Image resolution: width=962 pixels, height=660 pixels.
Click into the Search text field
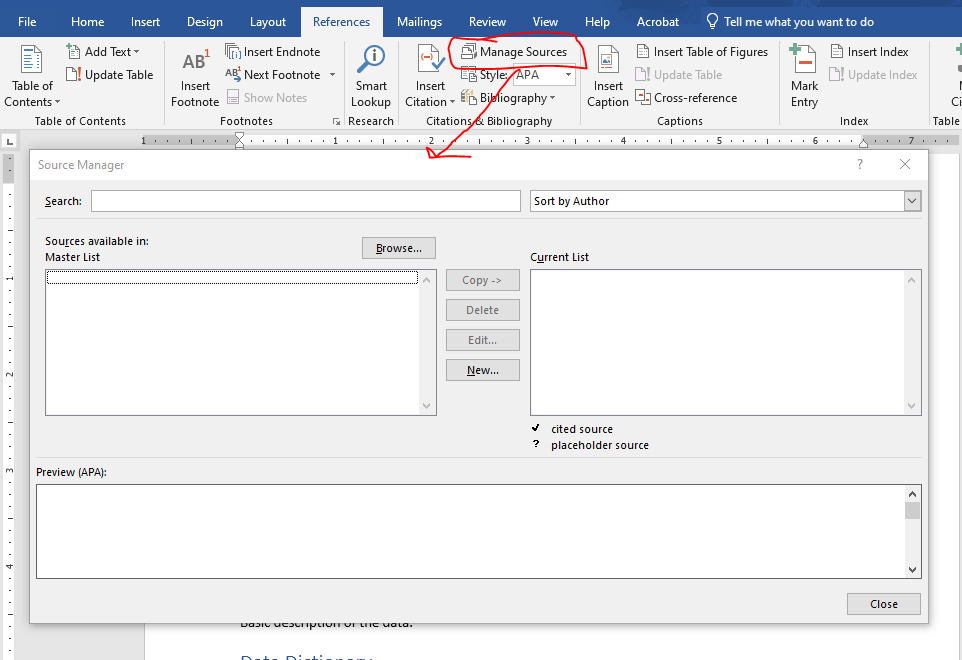[305, 201]
